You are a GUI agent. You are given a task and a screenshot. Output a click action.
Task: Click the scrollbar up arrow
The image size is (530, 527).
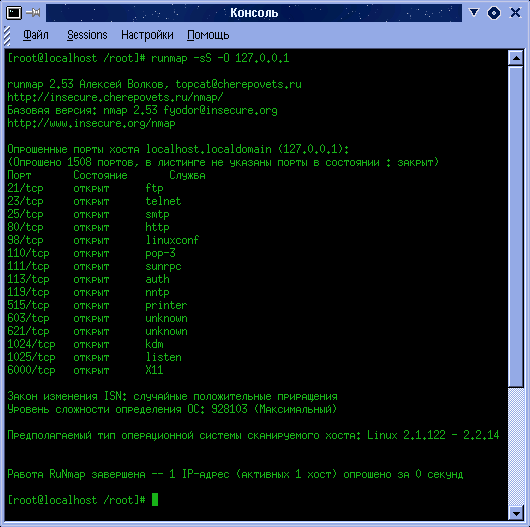coord(516,58)
